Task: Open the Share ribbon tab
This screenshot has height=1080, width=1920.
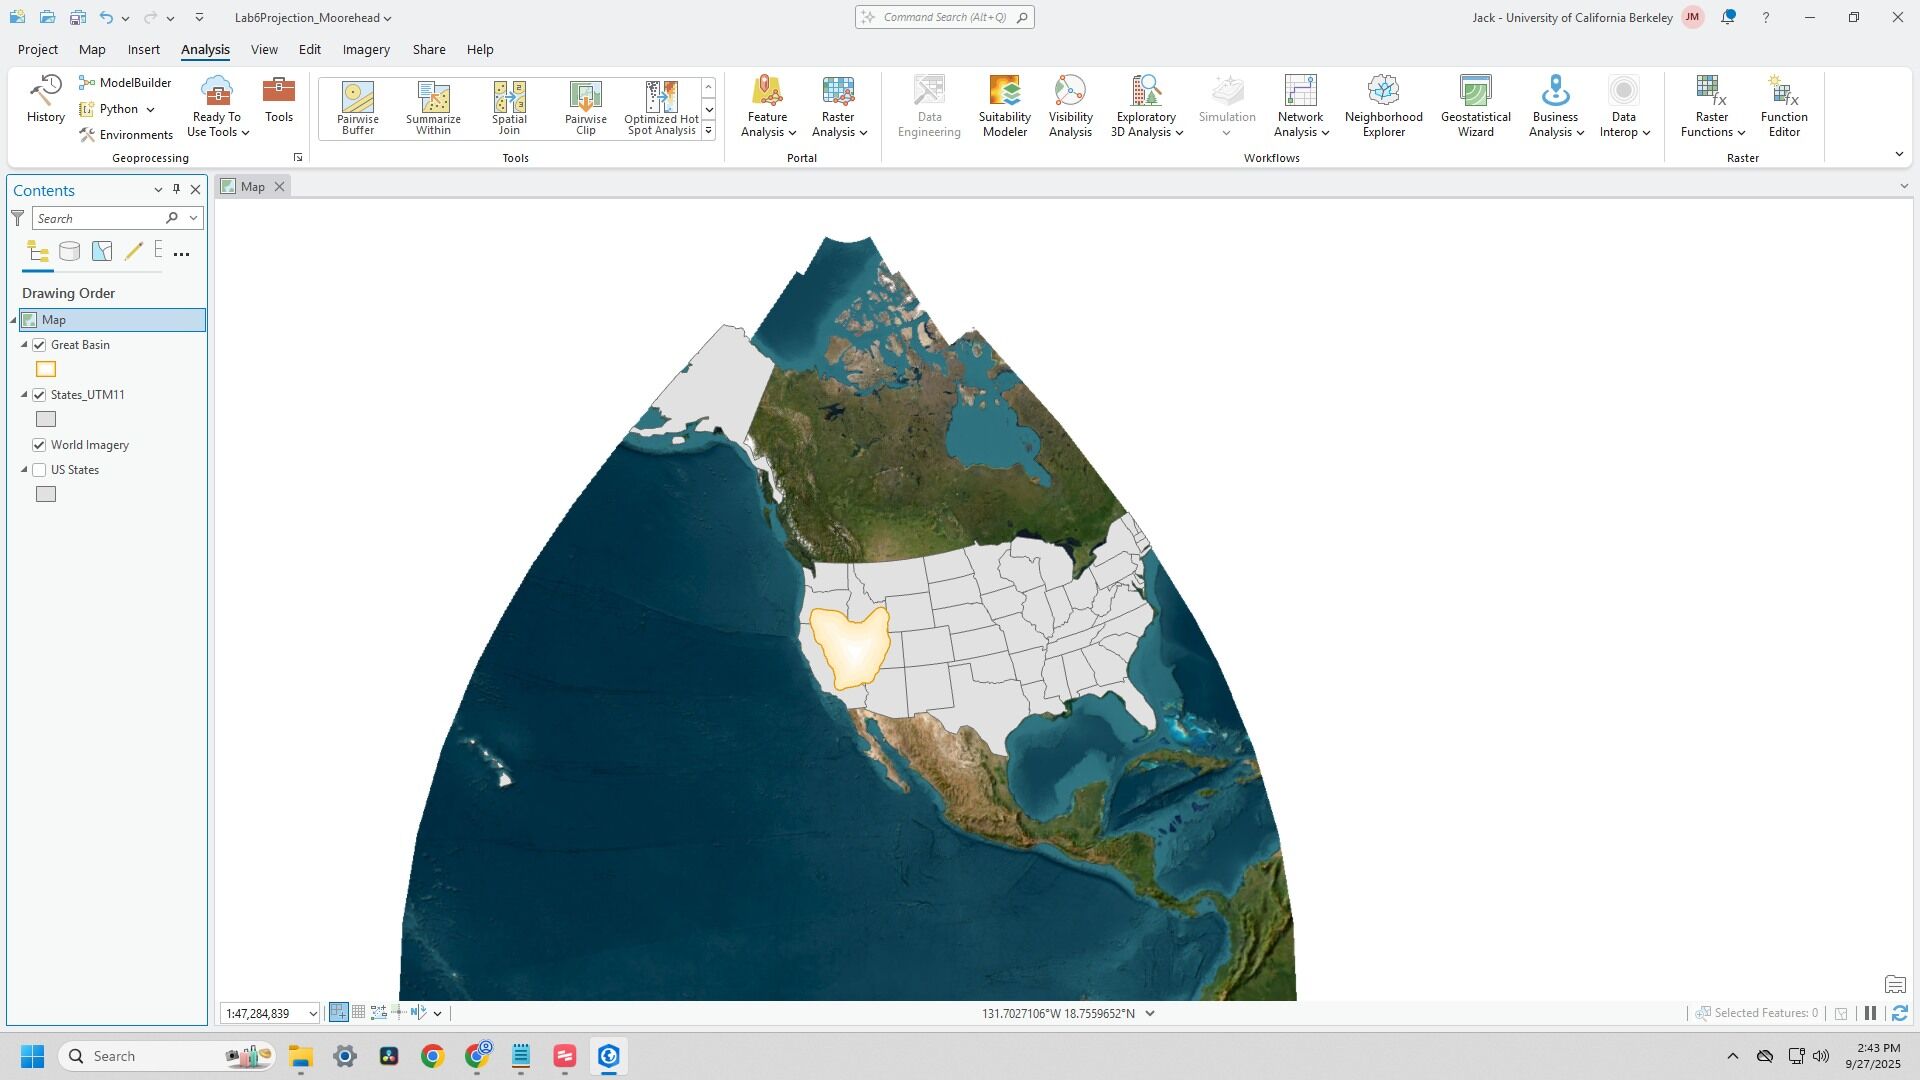Action: click(x=428, y=49)
